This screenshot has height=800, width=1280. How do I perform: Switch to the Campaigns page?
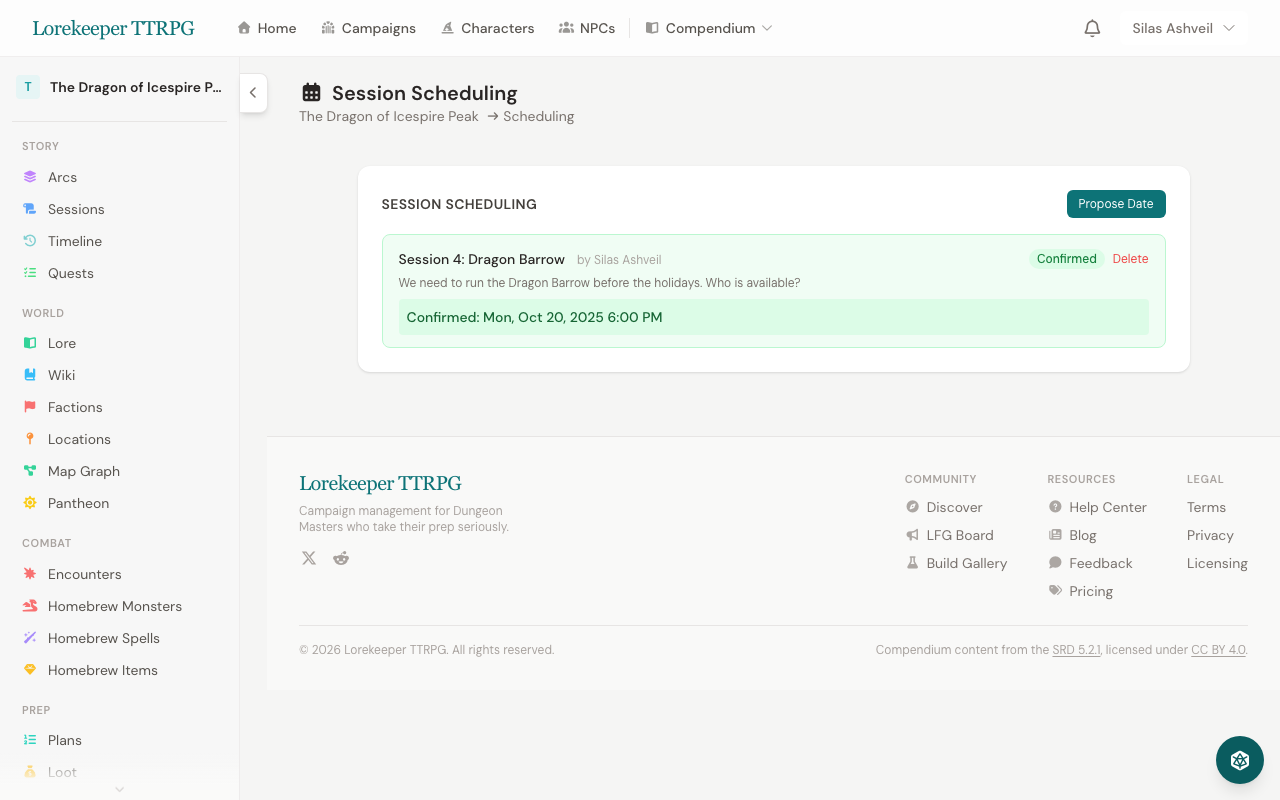click(369, 28)
